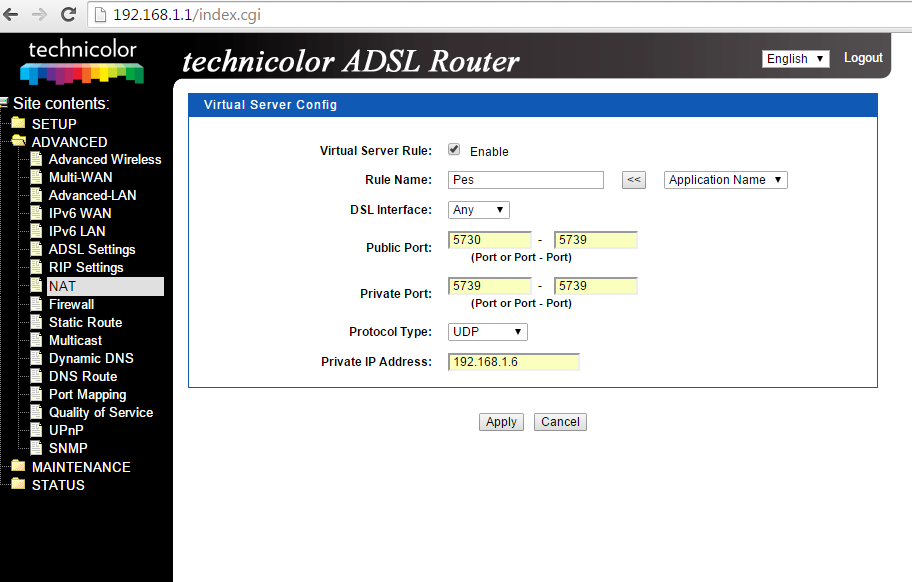Open the MAINTENANCE section
Image resolution: width=912 pixels, height=582 pixels.
(x=81, y=467)
